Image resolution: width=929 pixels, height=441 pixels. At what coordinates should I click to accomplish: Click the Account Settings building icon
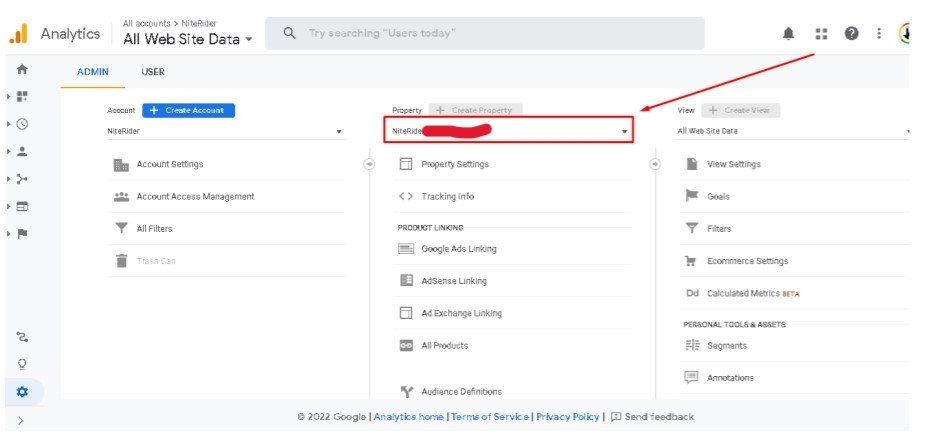[x=121, y=165]
